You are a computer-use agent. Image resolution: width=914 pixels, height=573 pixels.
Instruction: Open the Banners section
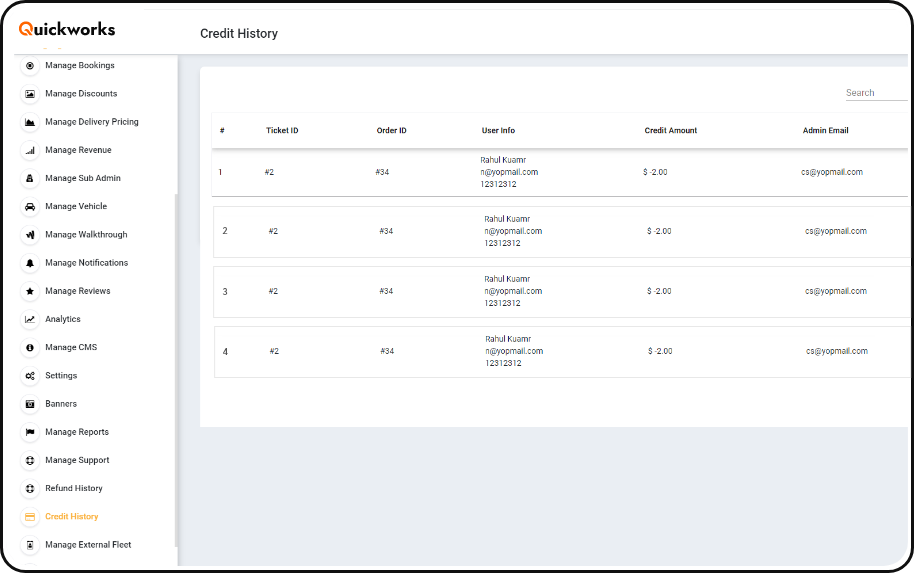(x=61, y=403)
